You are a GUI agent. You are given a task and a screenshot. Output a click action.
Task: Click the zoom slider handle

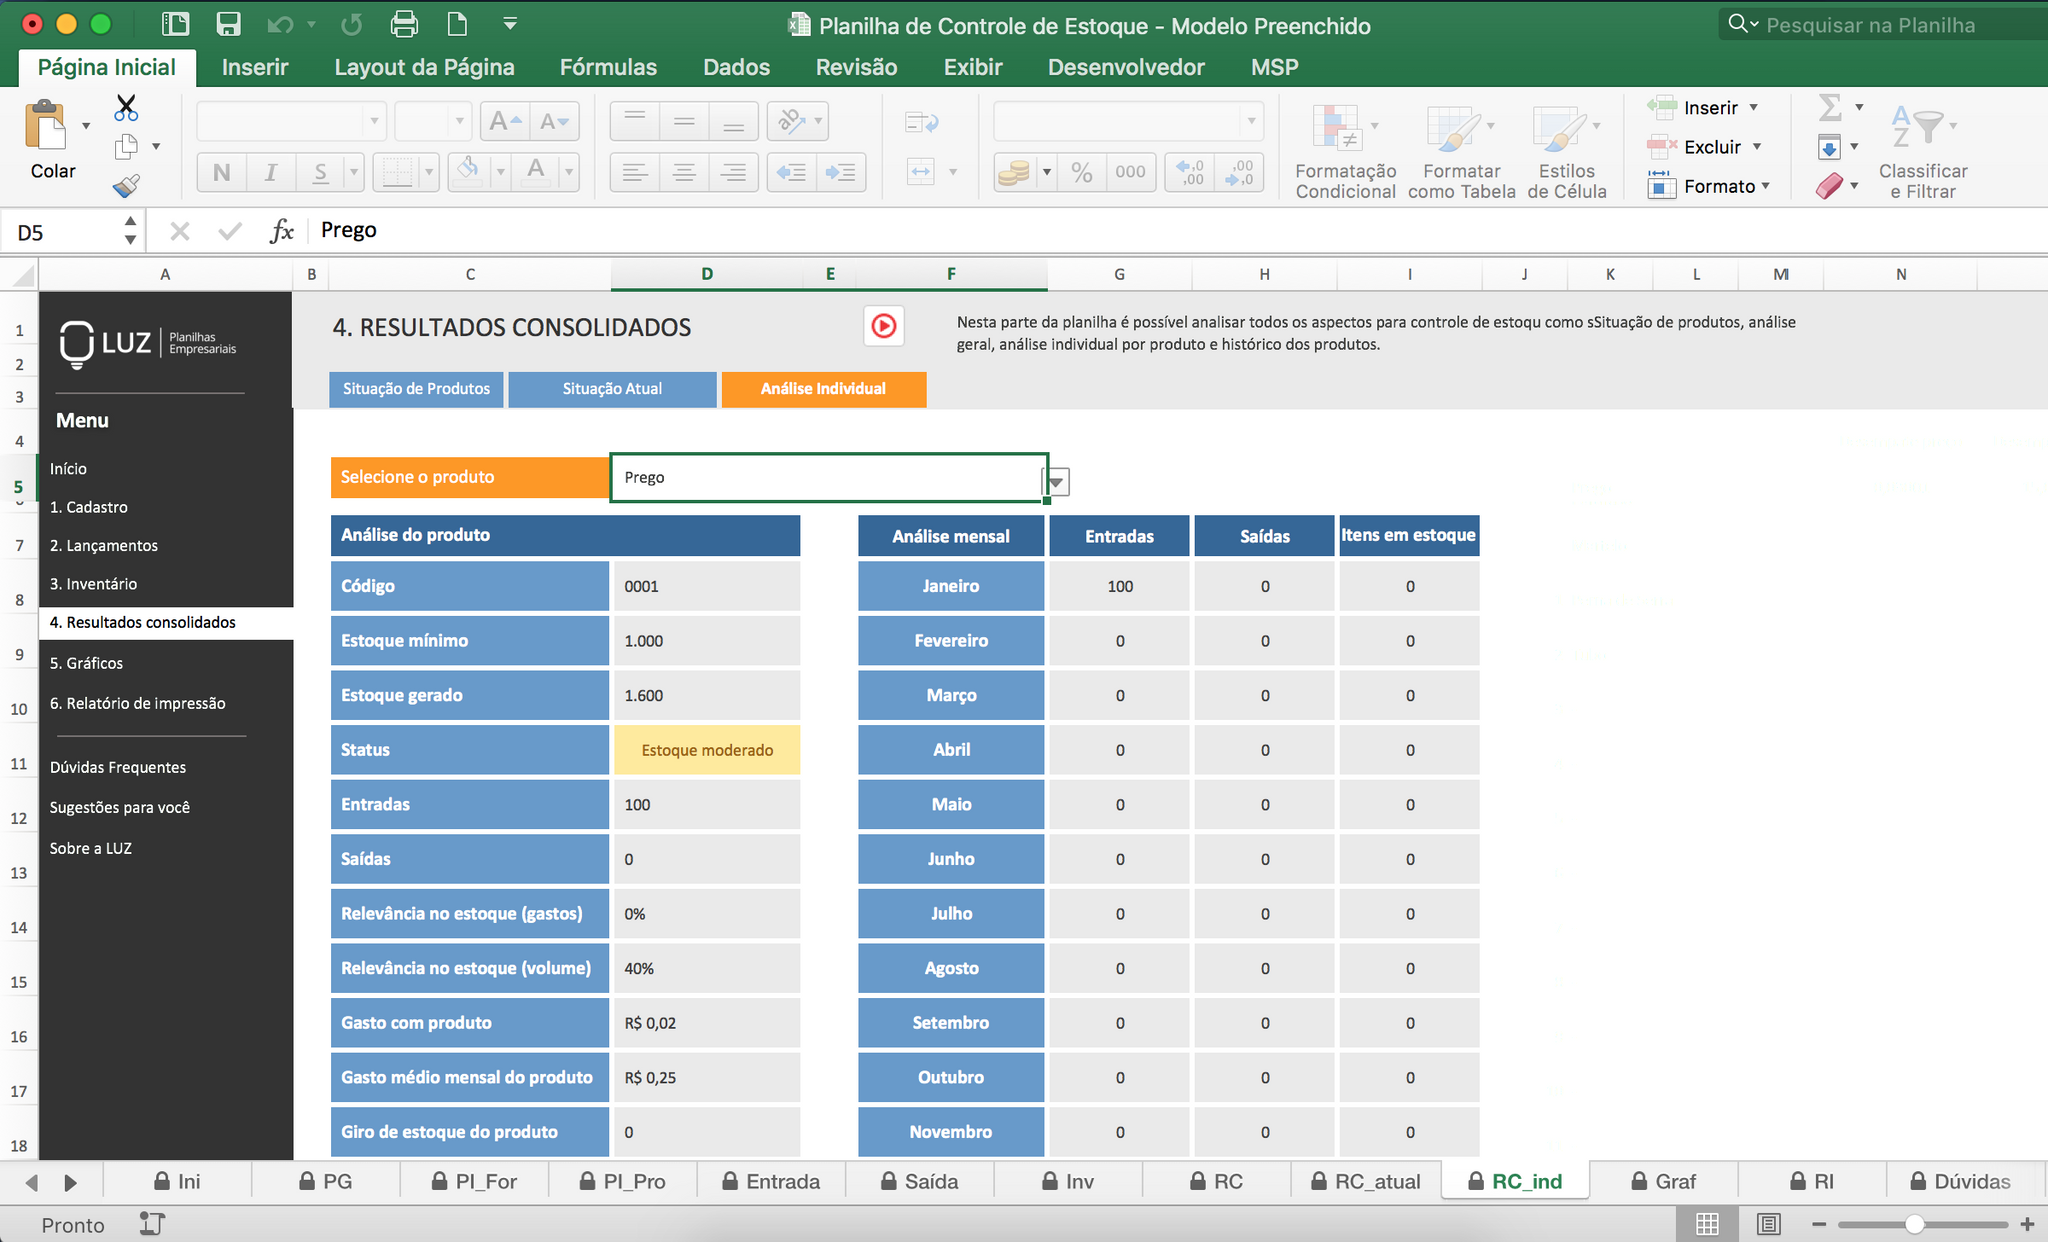(1913, 1224)
